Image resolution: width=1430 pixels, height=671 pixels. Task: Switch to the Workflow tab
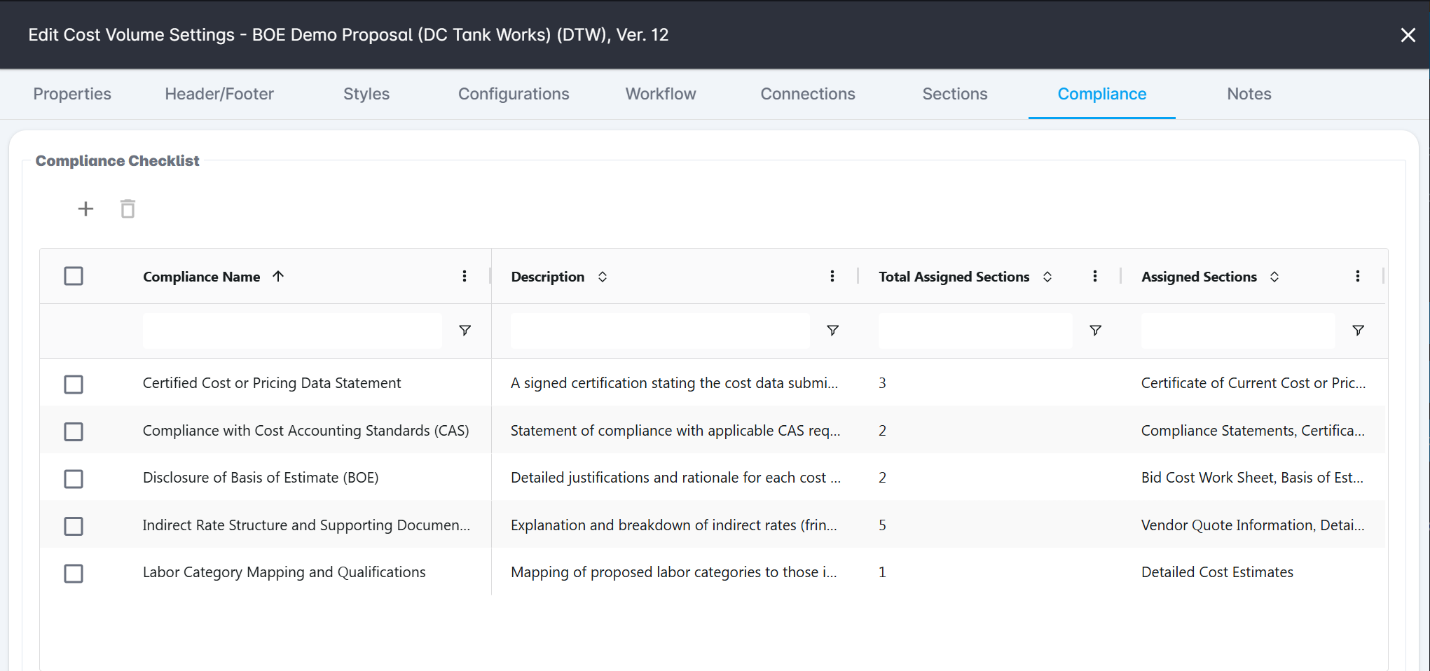(x=660, y=94)
